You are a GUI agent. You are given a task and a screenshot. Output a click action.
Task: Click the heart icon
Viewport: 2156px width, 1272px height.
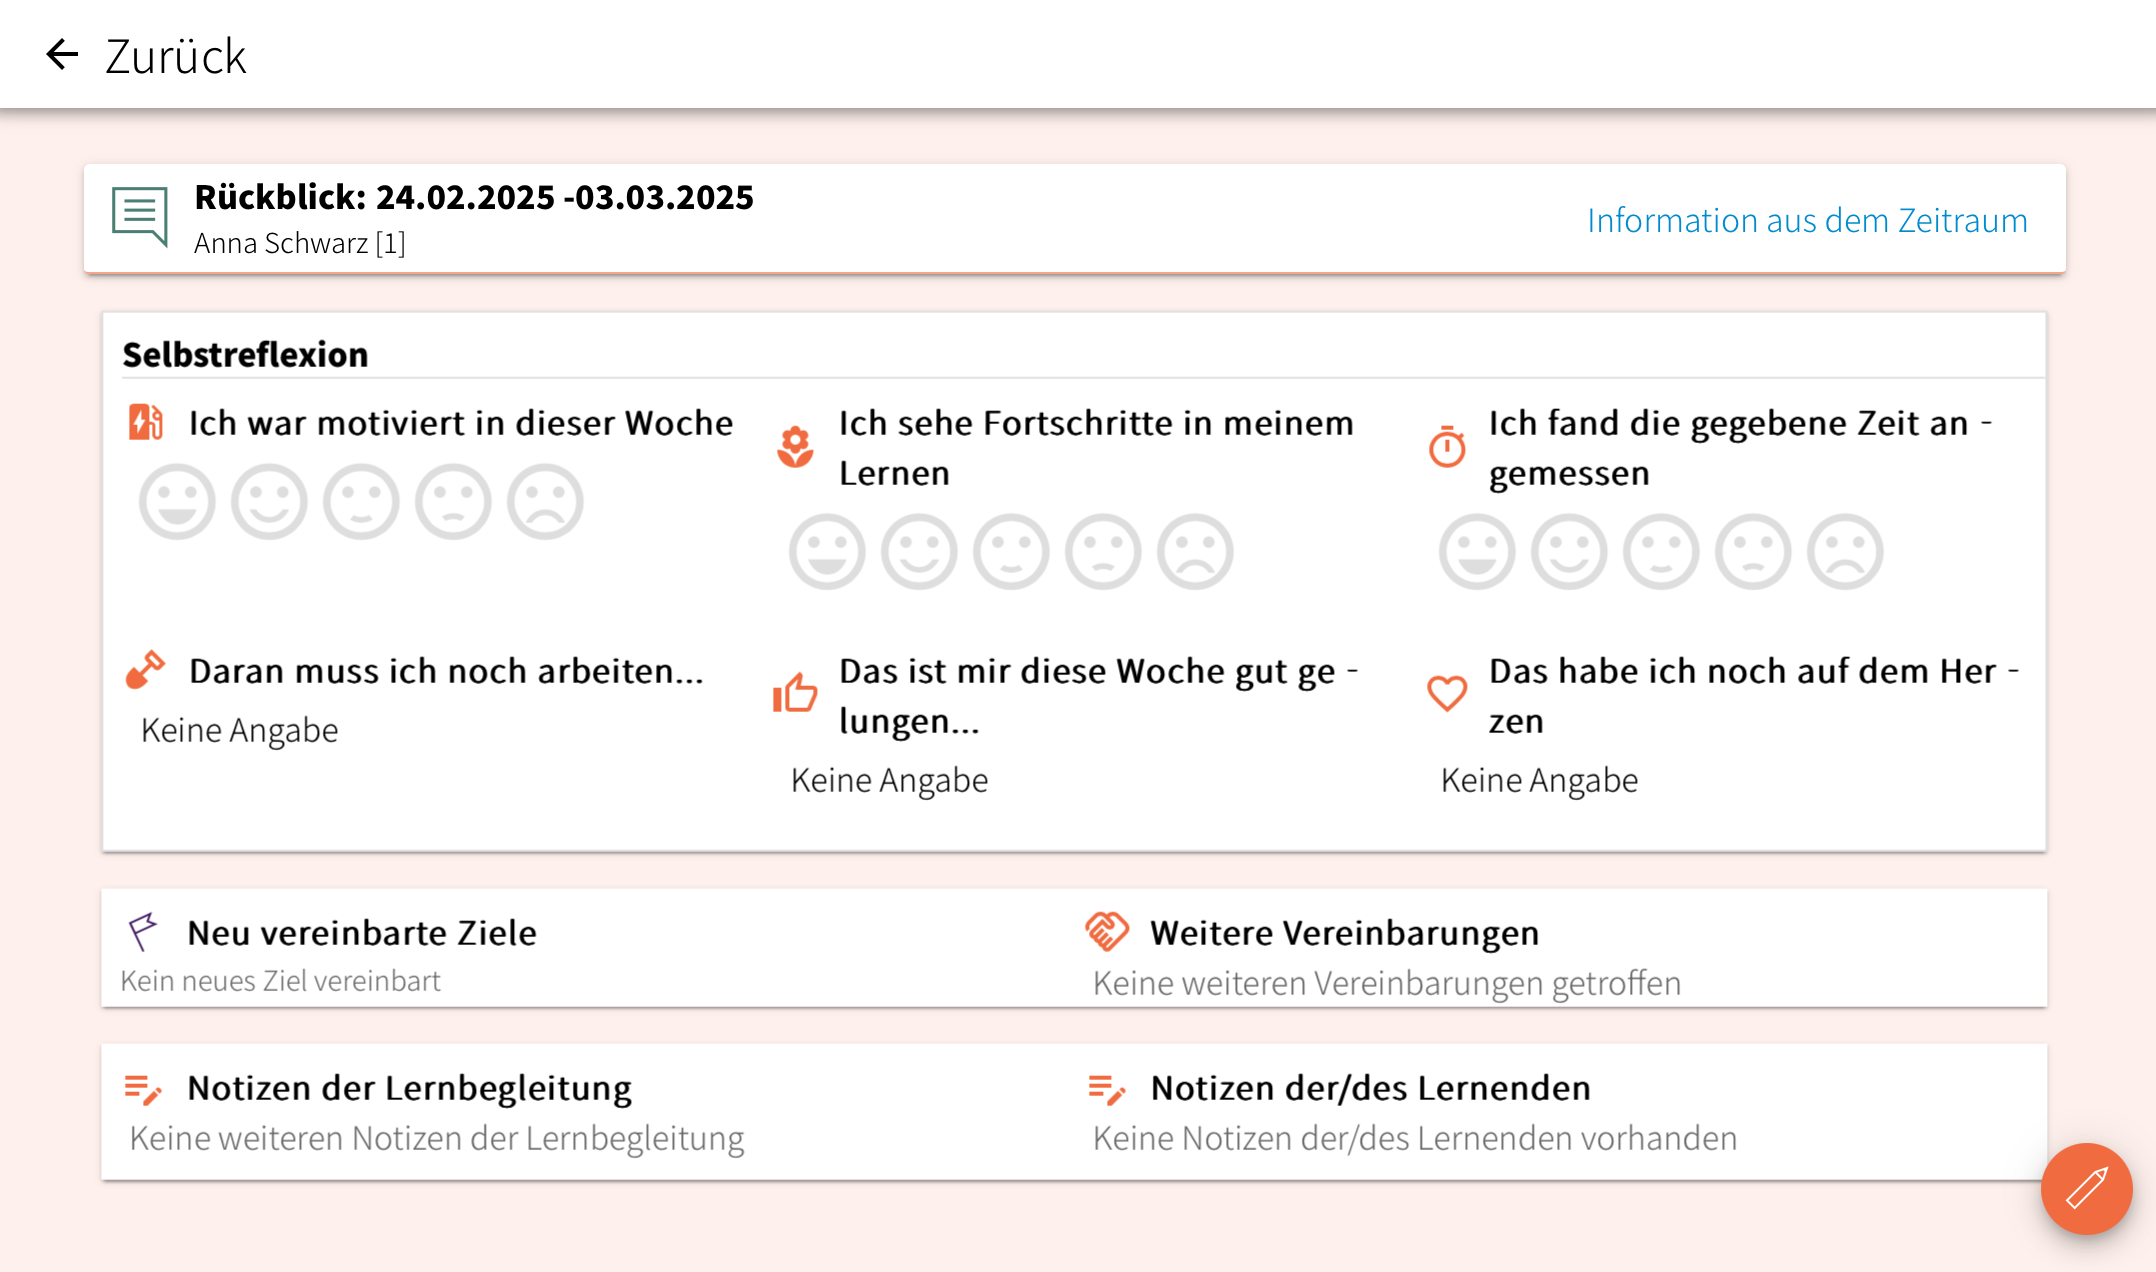[x=1447, y=693]
